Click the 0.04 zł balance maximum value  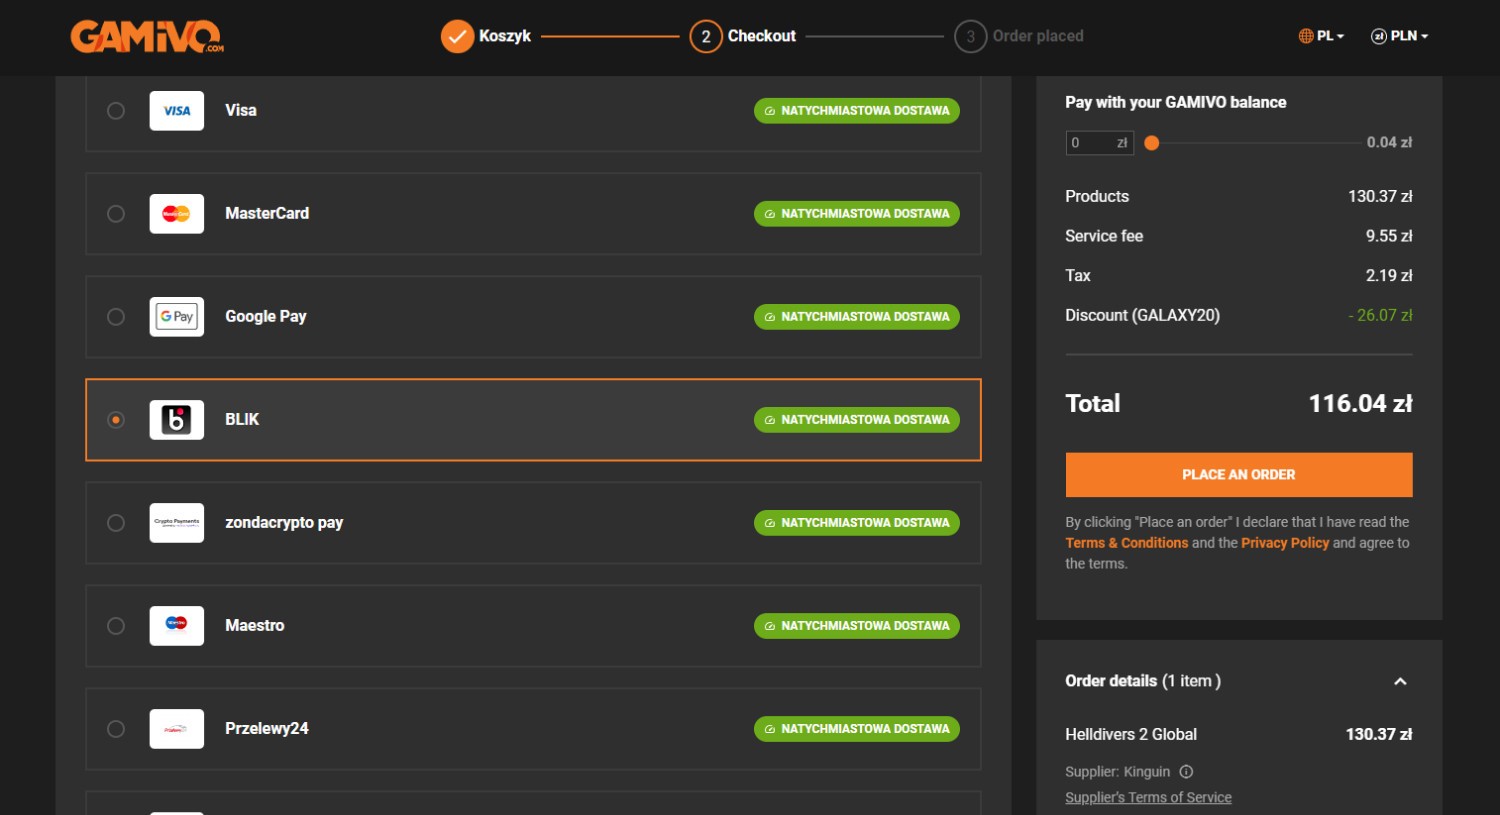(x=1389, y=143)
